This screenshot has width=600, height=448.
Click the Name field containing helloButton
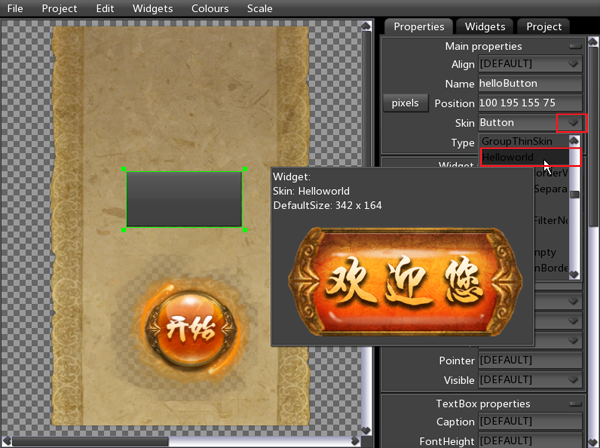tap(530, 84)
